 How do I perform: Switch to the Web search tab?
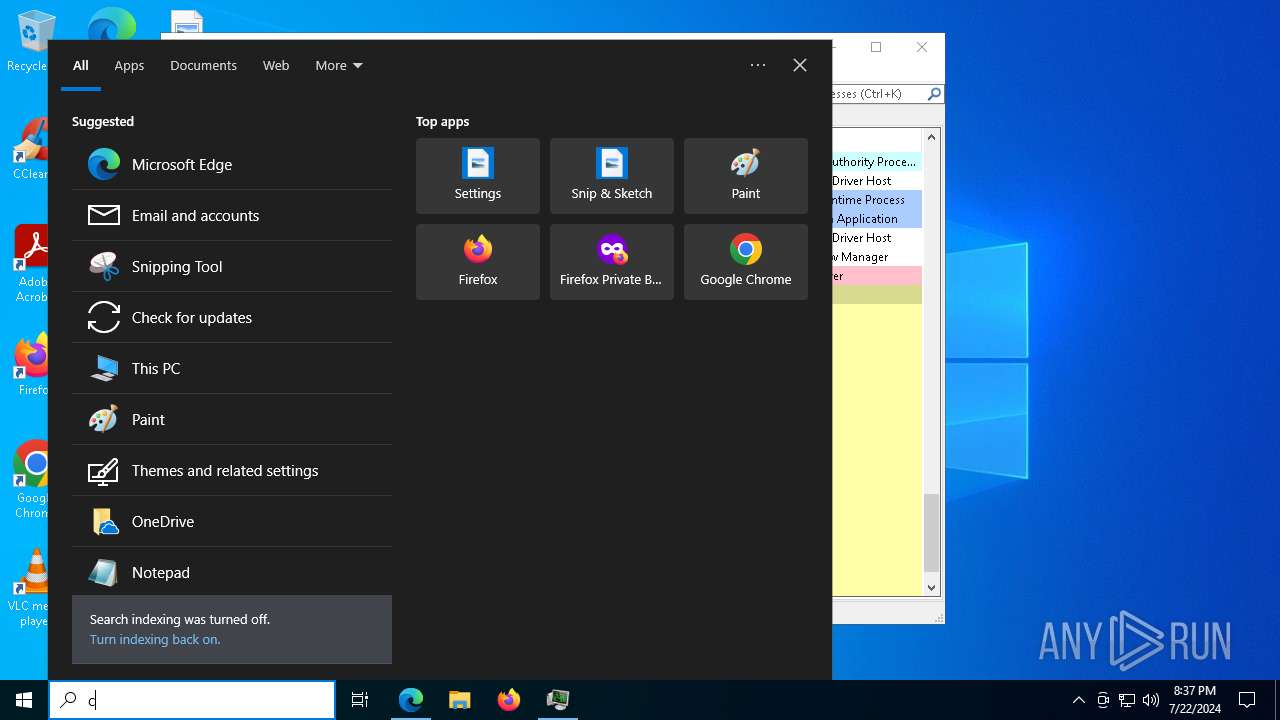point(276,66)
